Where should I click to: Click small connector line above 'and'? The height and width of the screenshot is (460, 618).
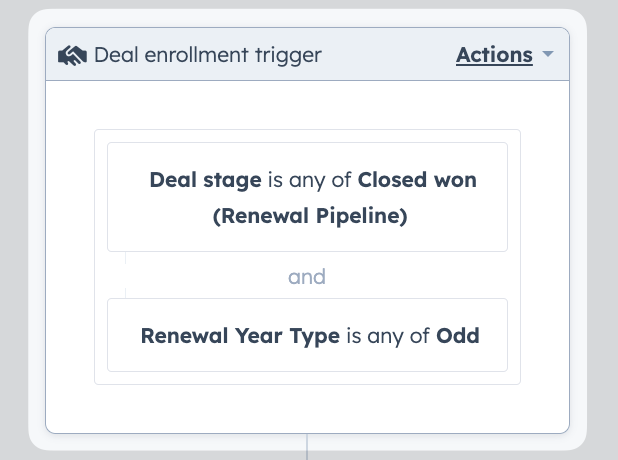[x=125, y=258]
